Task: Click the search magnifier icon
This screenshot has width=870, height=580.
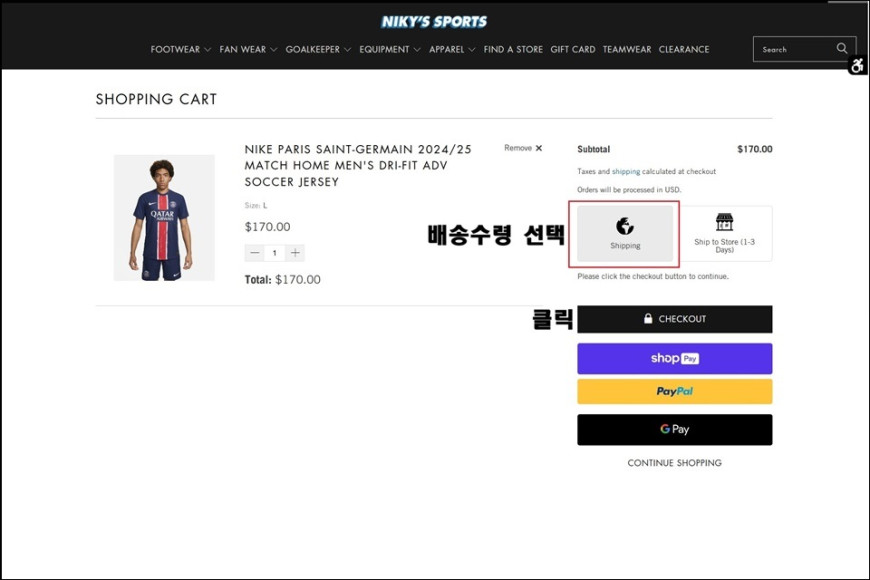Action: coord(842,48)
